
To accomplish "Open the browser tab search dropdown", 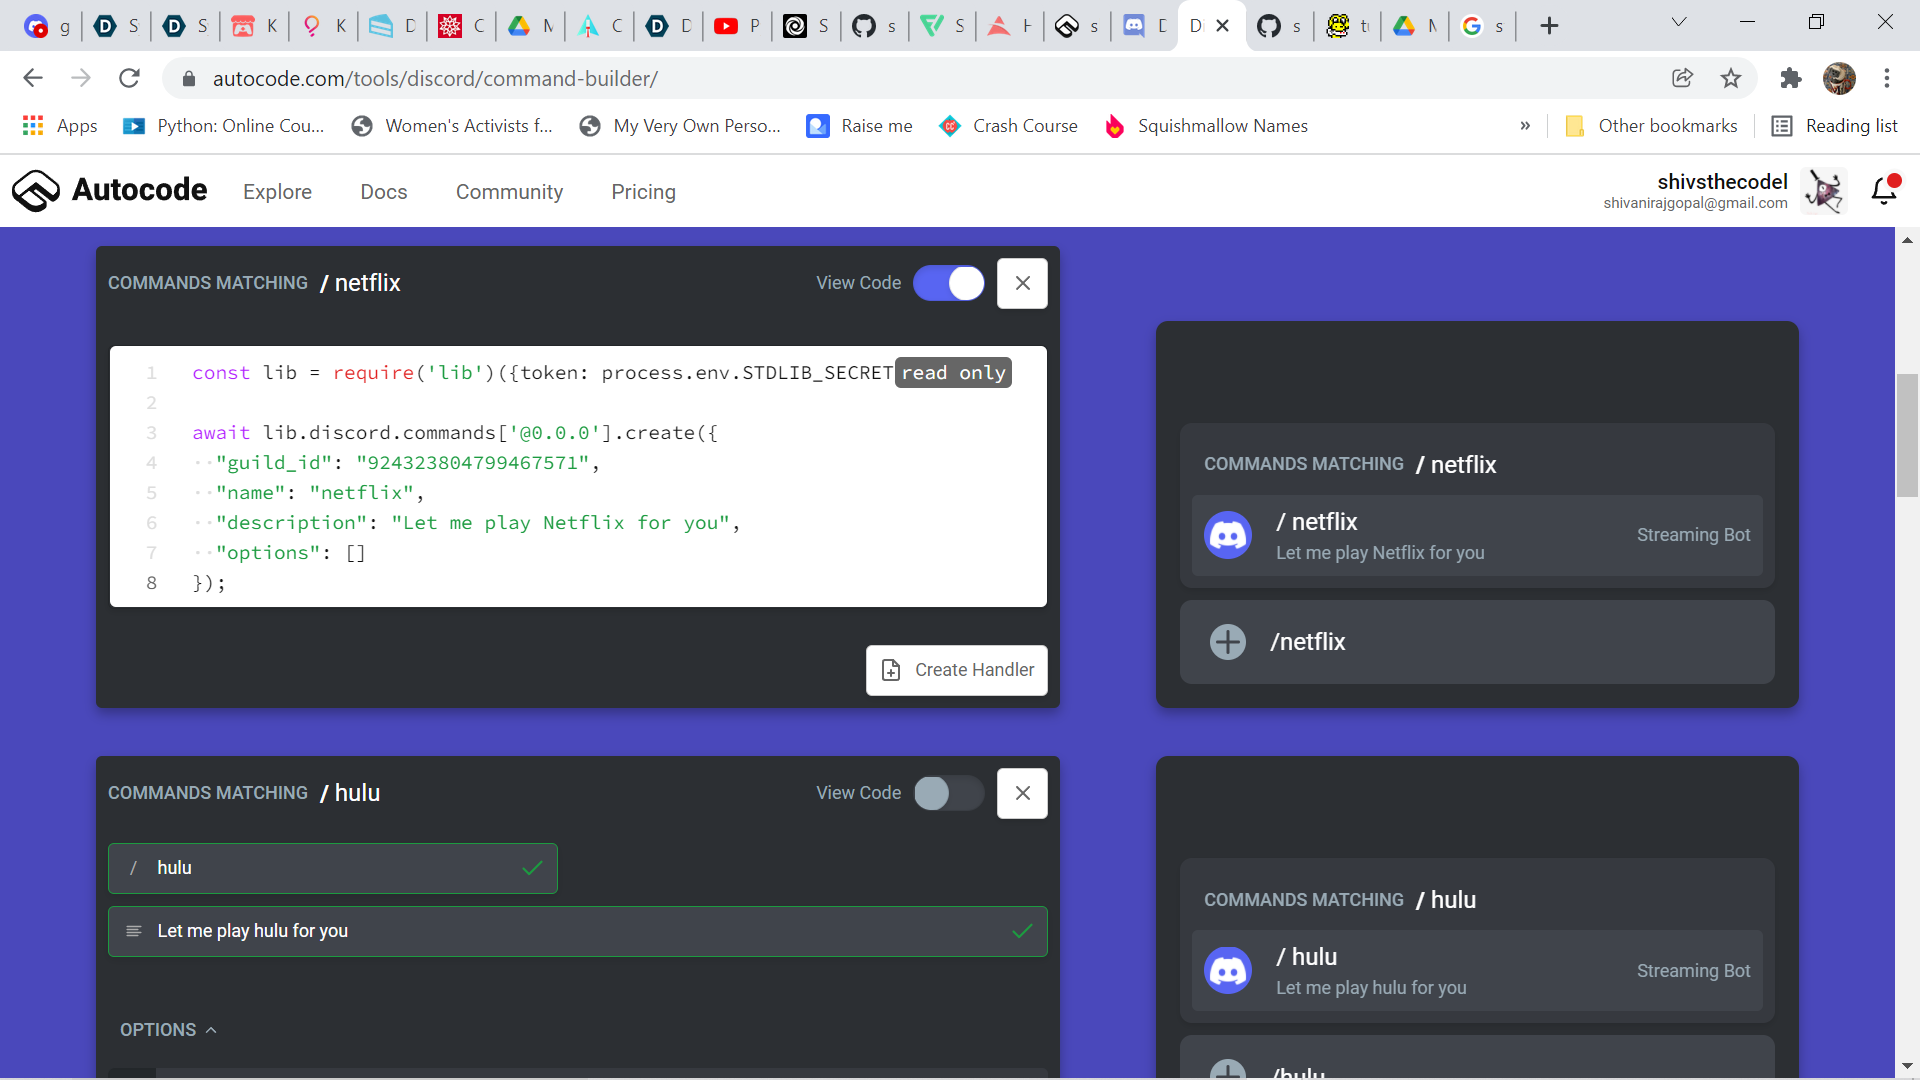I will [x=1679, y=21].
